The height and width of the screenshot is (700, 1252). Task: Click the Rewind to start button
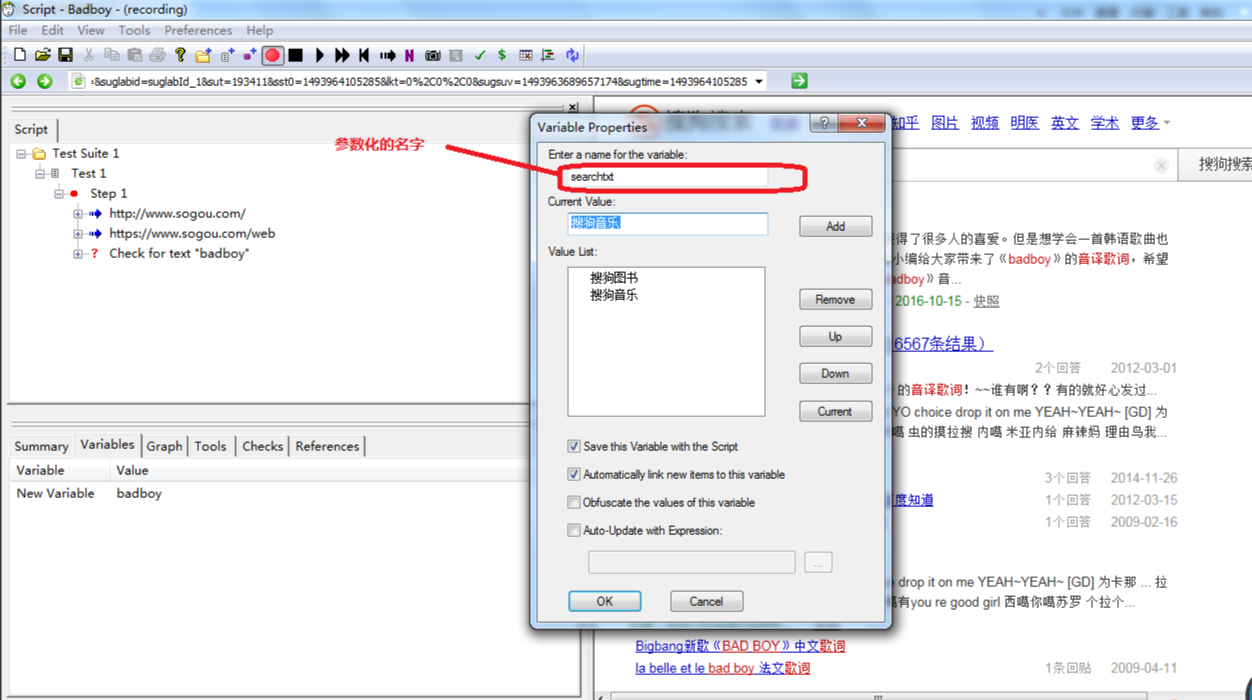[364, 55]
